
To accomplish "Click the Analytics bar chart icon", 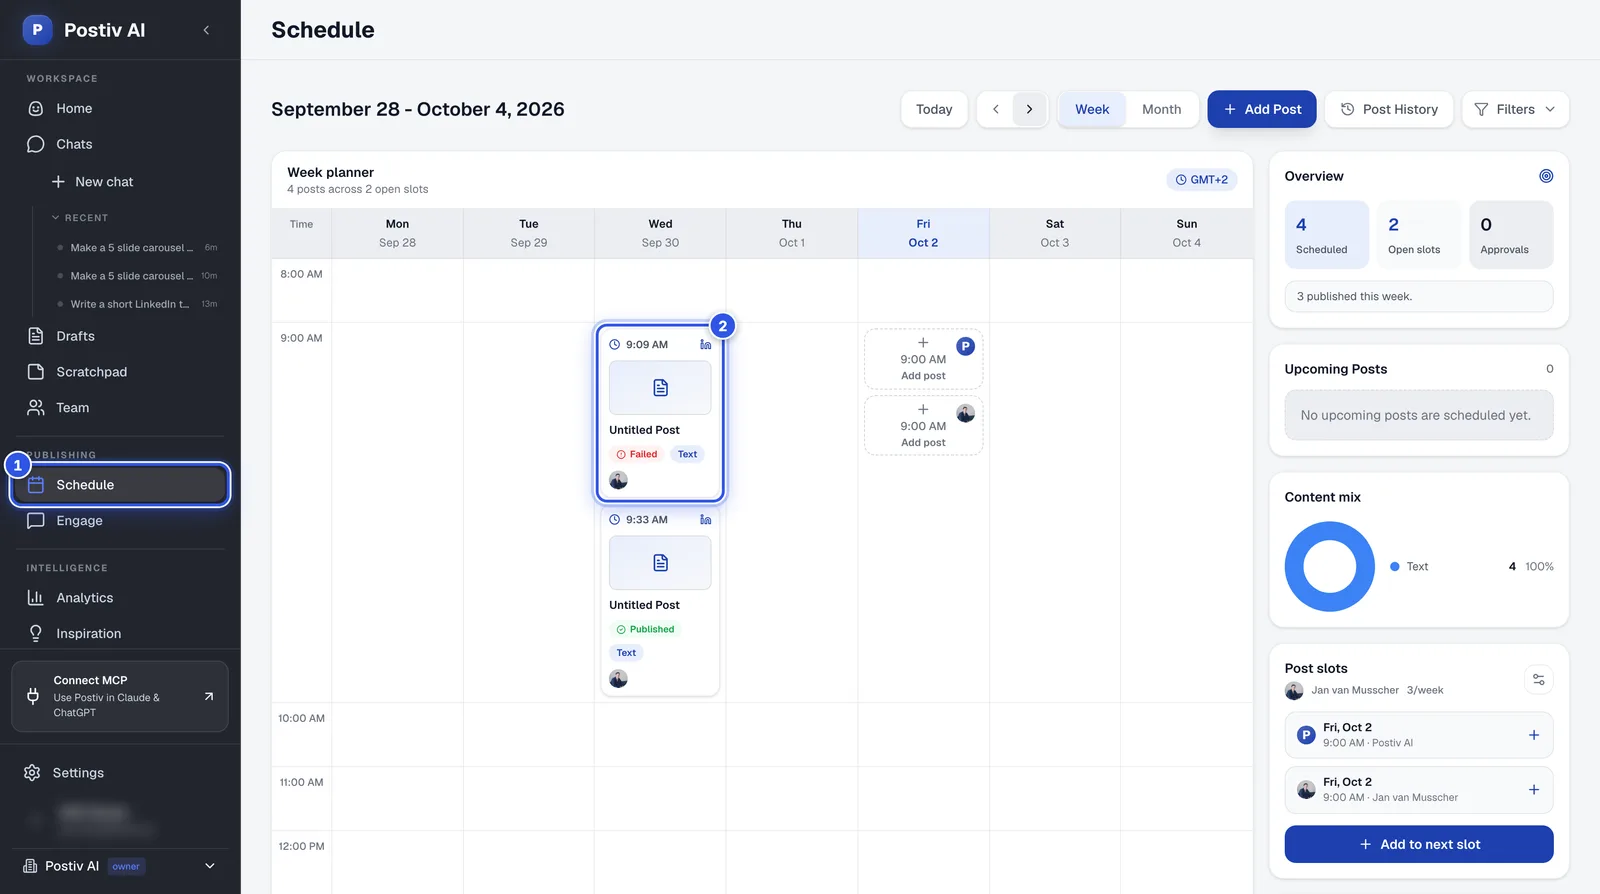I will [36, 598].
